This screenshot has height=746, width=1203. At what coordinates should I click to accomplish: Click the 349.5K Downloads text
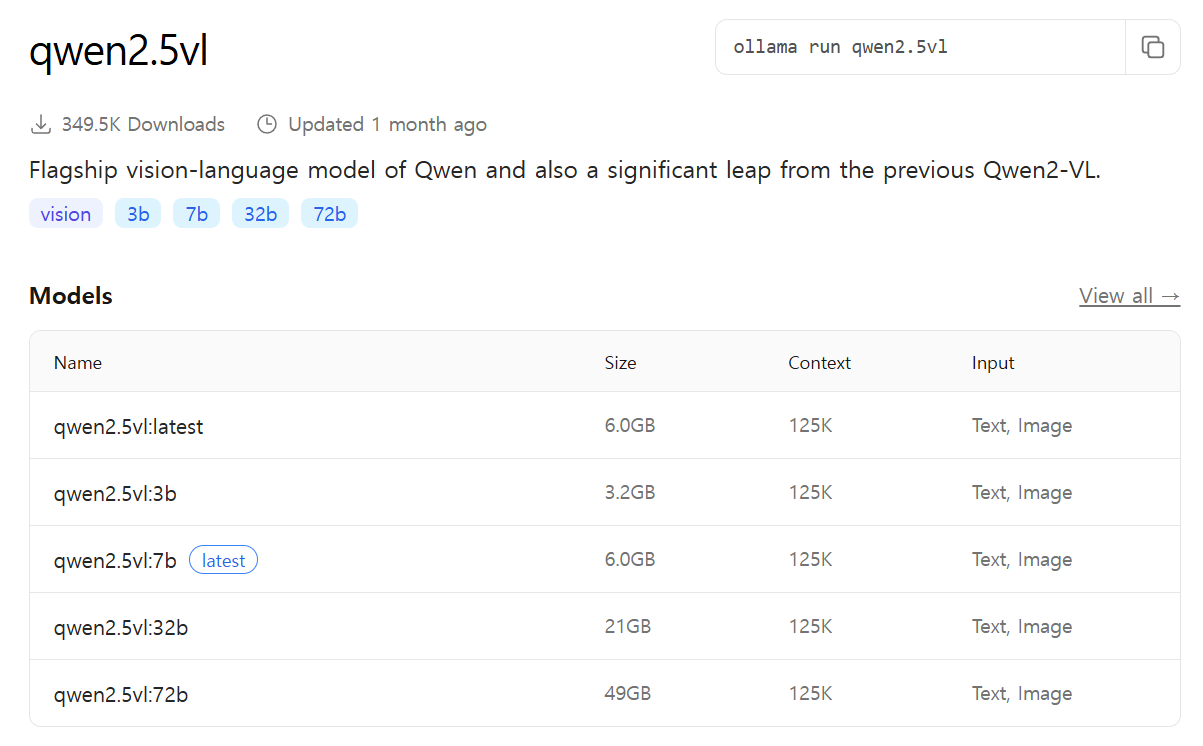point(143,125)
